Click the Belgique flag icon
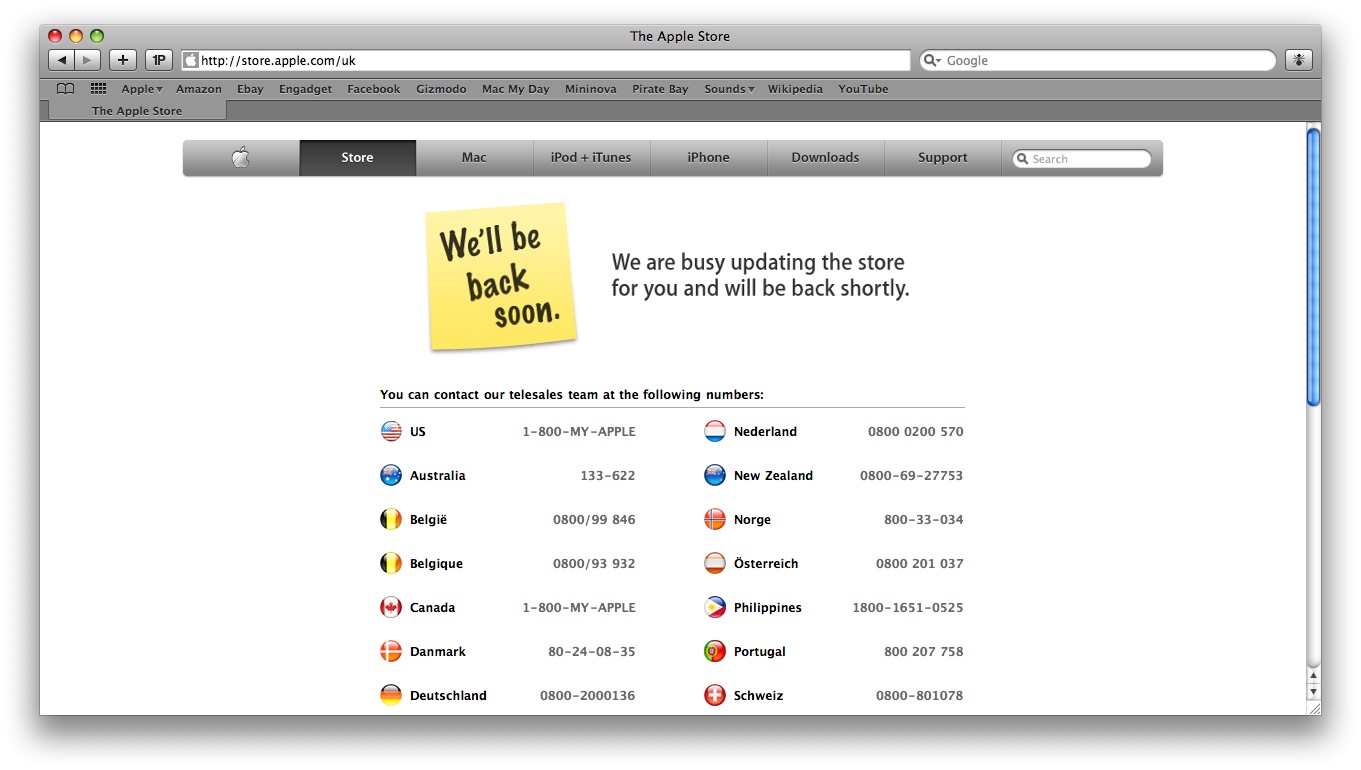Screen dimensions: 1361x770 click(391, 564)
